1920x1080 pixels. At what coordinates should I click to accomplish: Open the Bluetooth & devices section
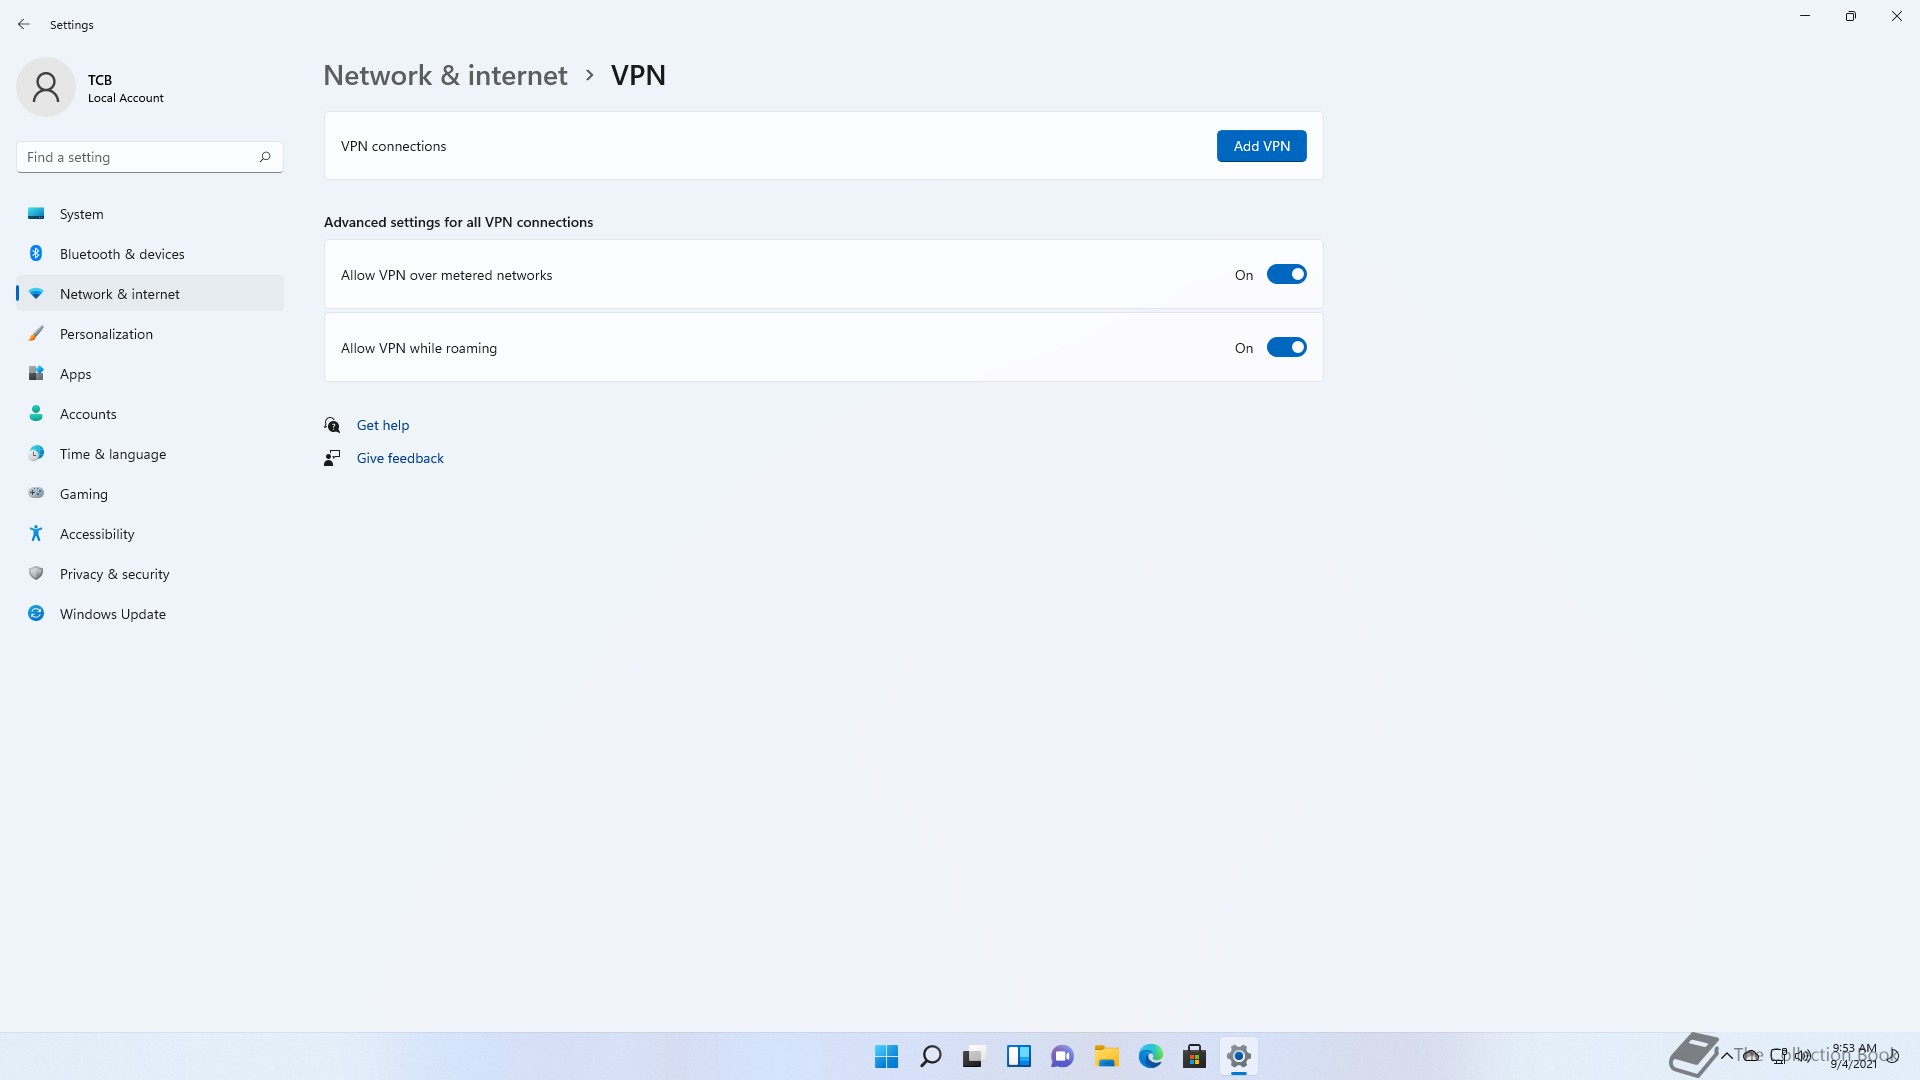click(122, 254)
